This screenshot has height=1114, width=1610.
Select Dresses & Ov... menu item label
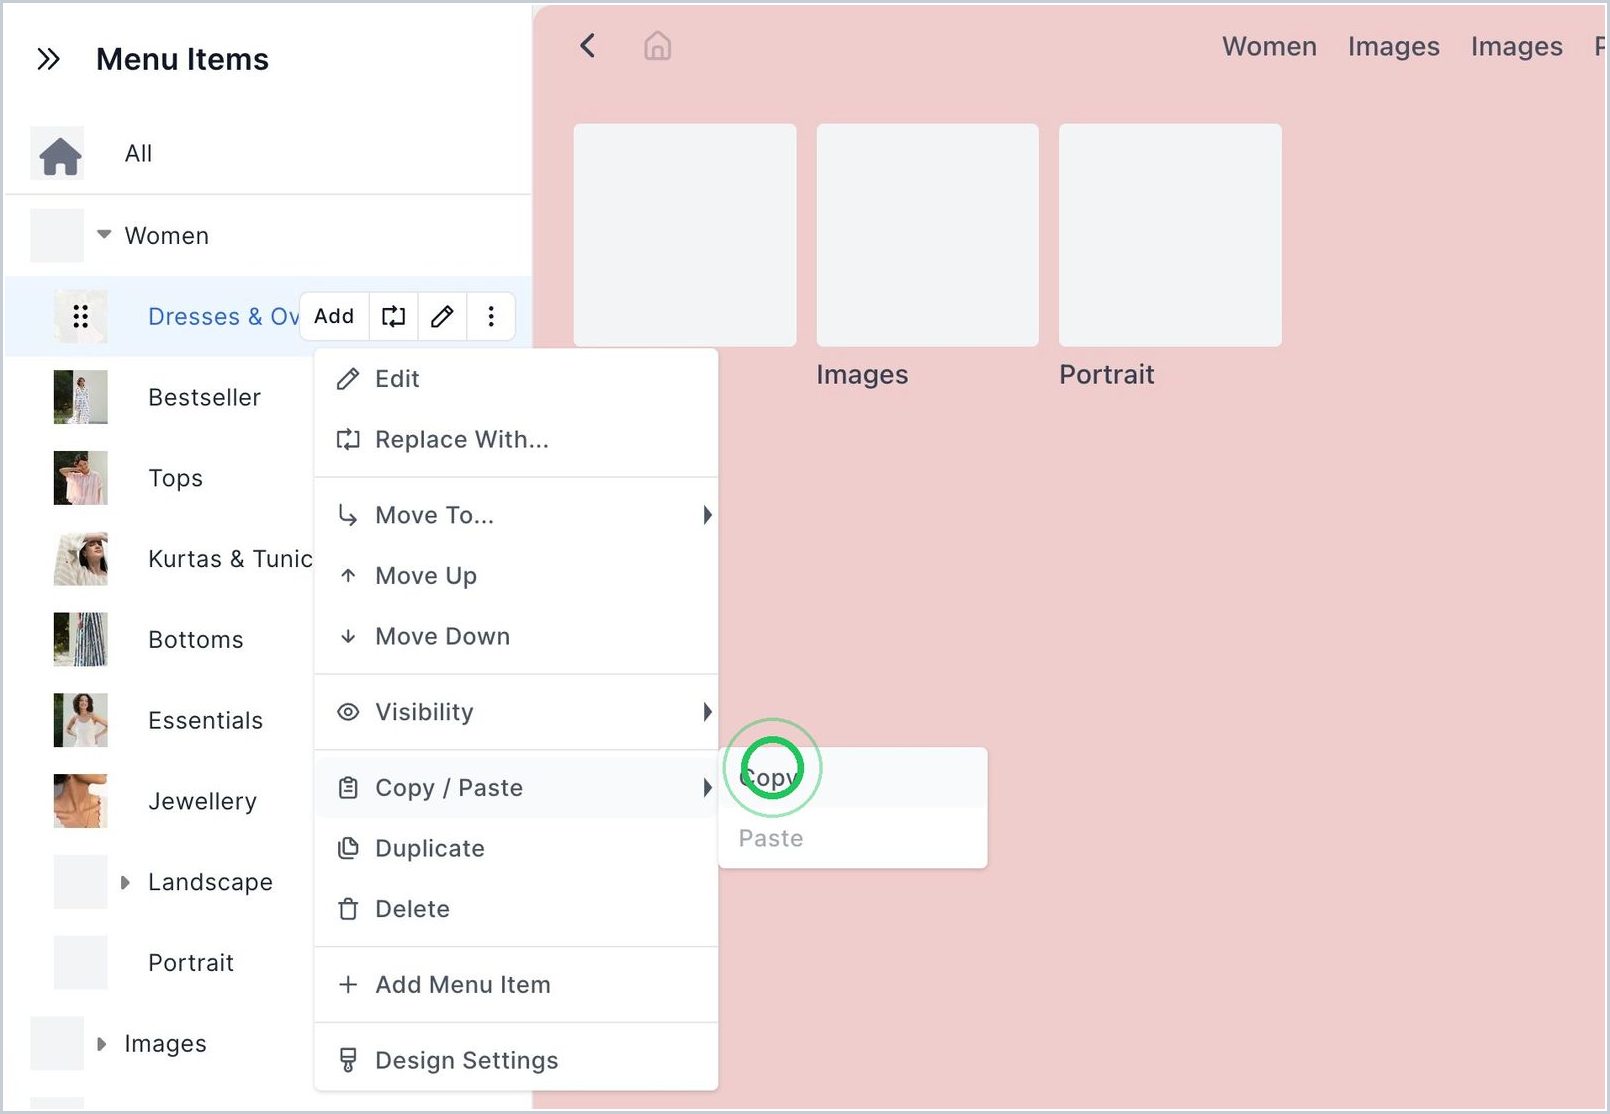click(x=223, y=317)
